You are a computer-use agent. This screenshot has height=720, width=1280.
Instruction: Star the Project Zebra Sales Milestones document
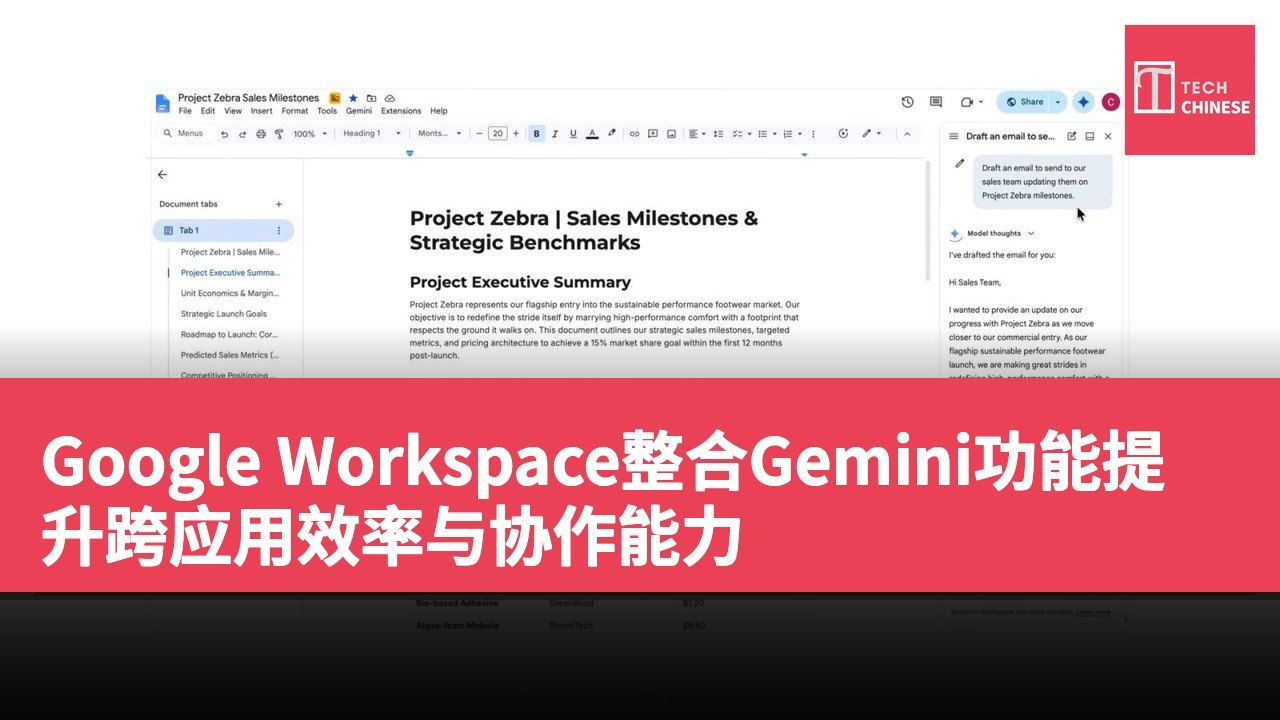tap(353, 98)
